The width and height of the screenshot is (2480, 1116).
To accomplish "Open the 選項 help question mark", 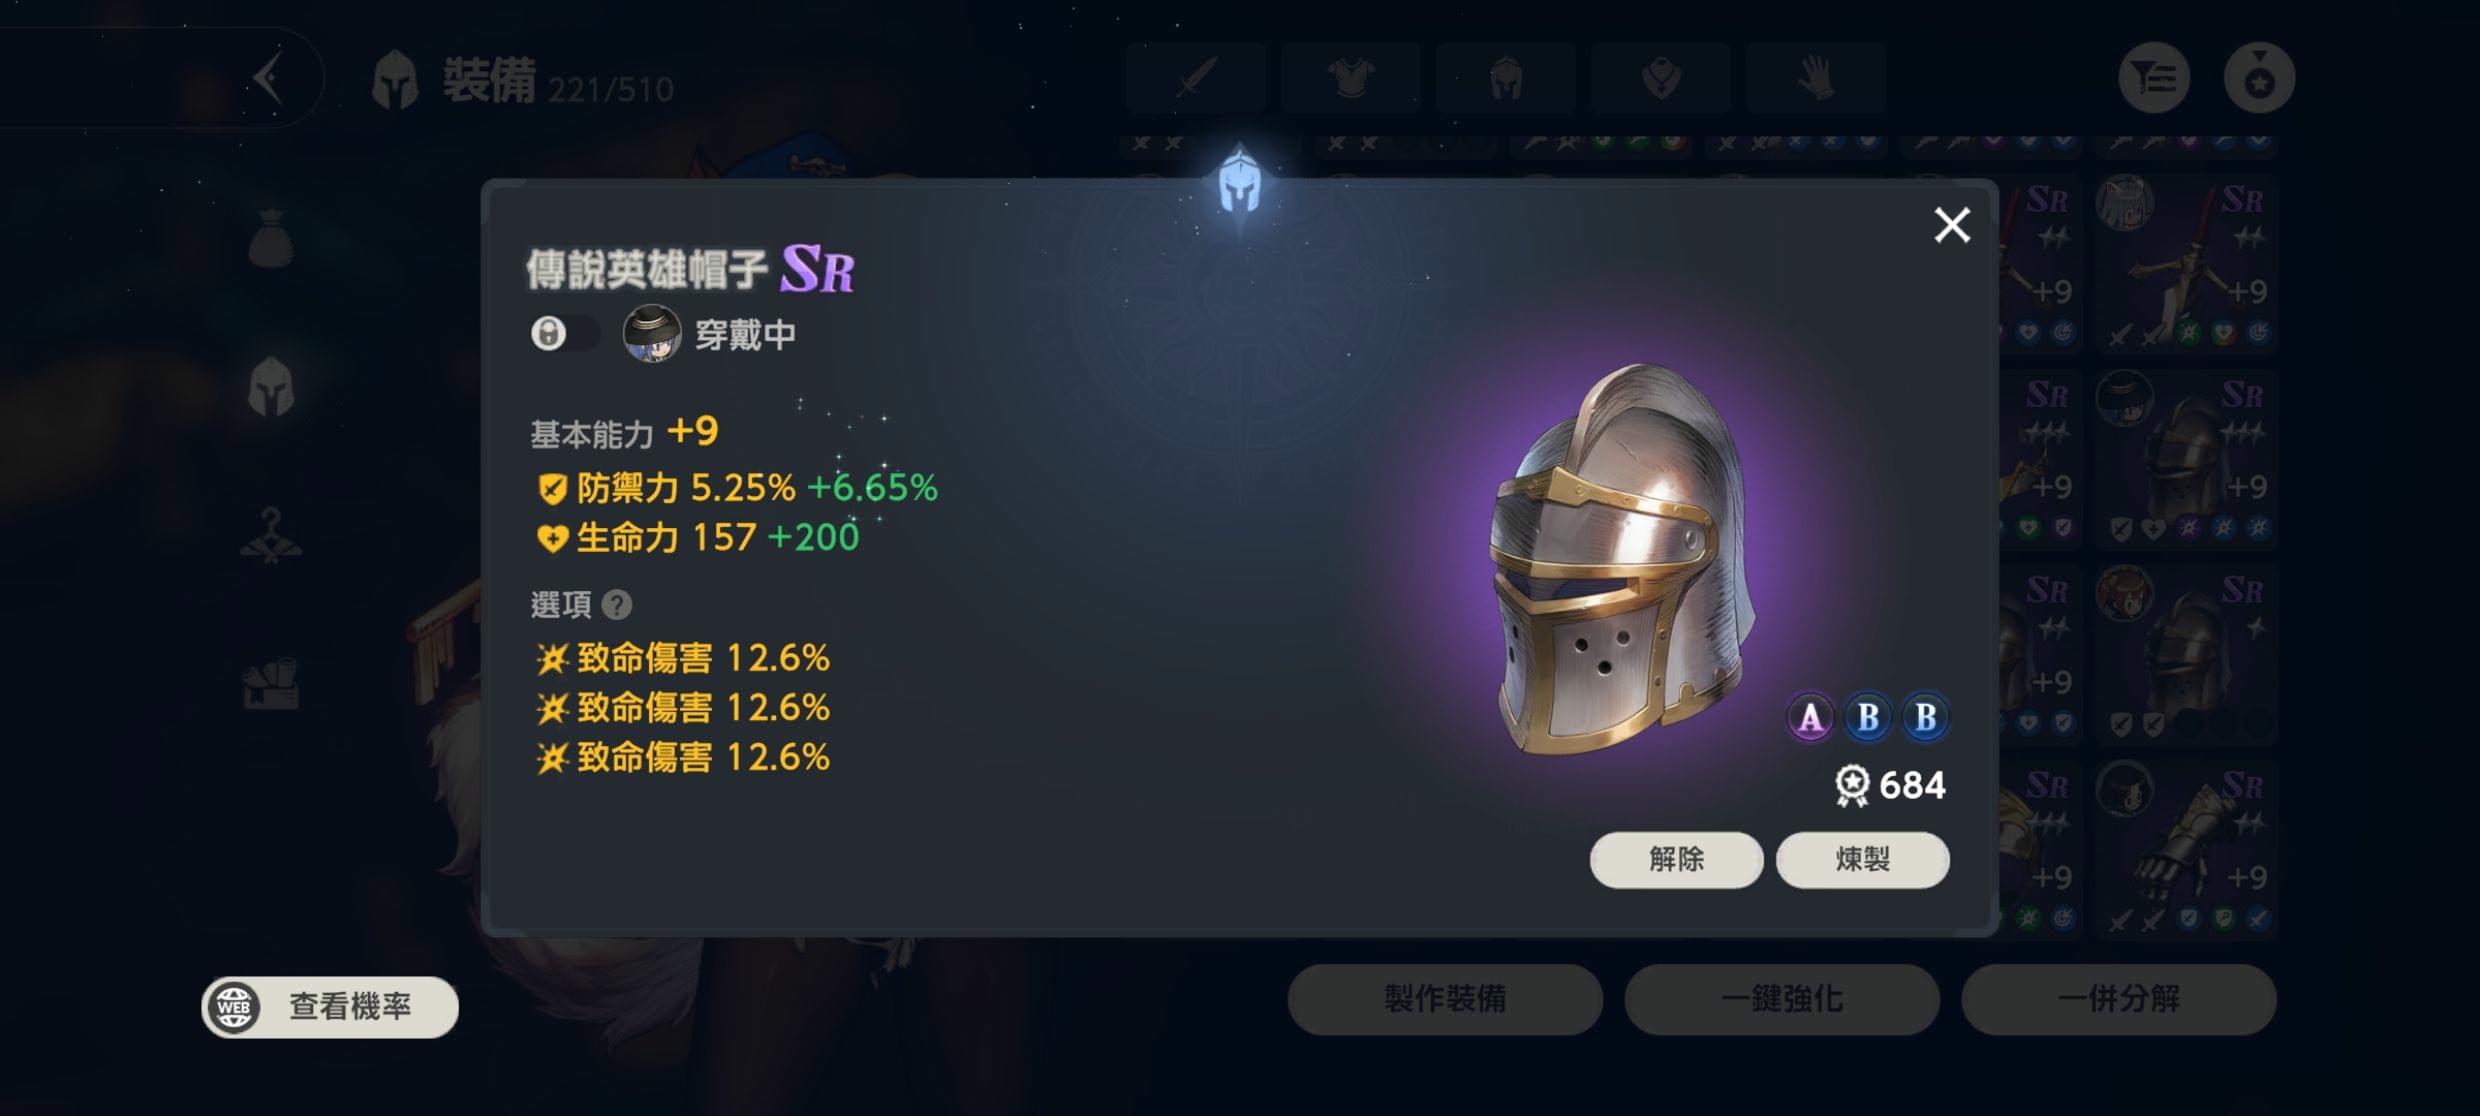I will click(617, 604).
